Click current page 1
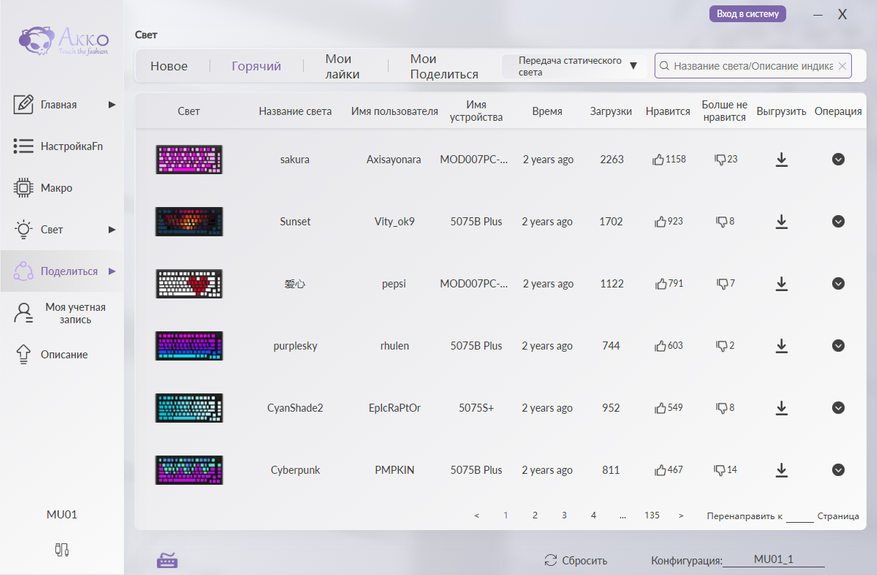 506,515
